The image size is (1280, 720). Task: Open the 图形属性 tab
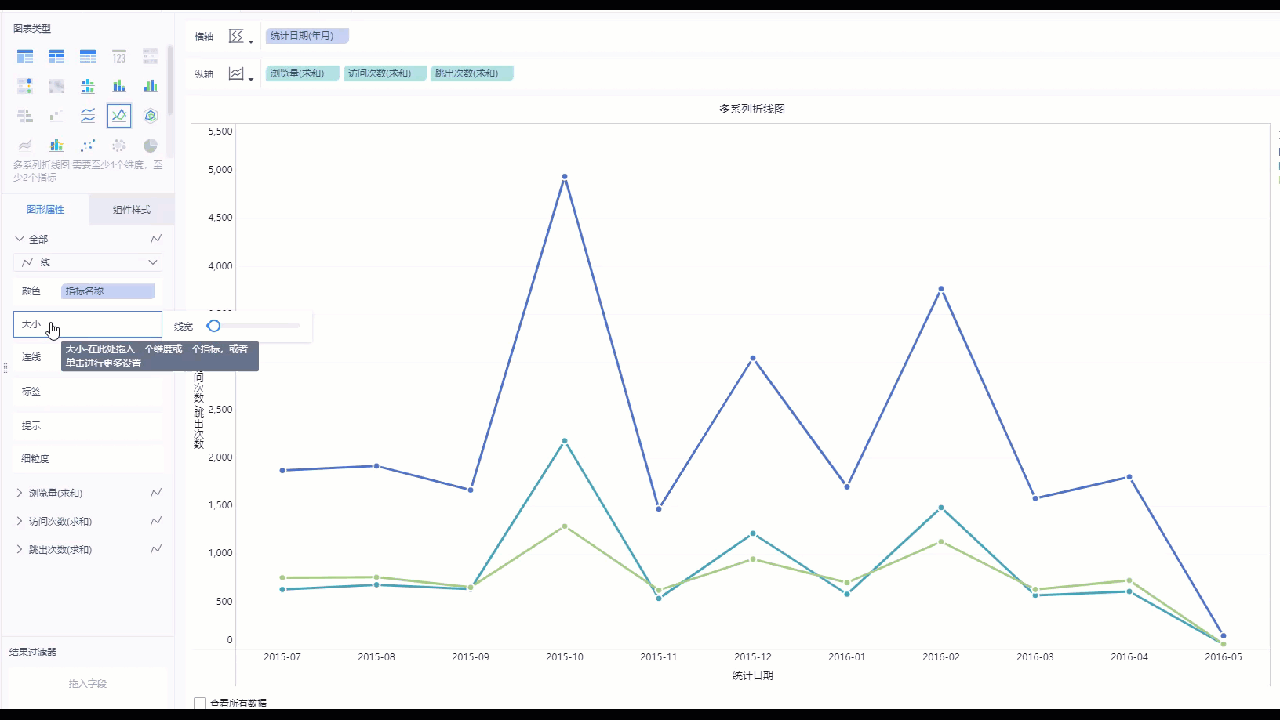click(45, 210)
